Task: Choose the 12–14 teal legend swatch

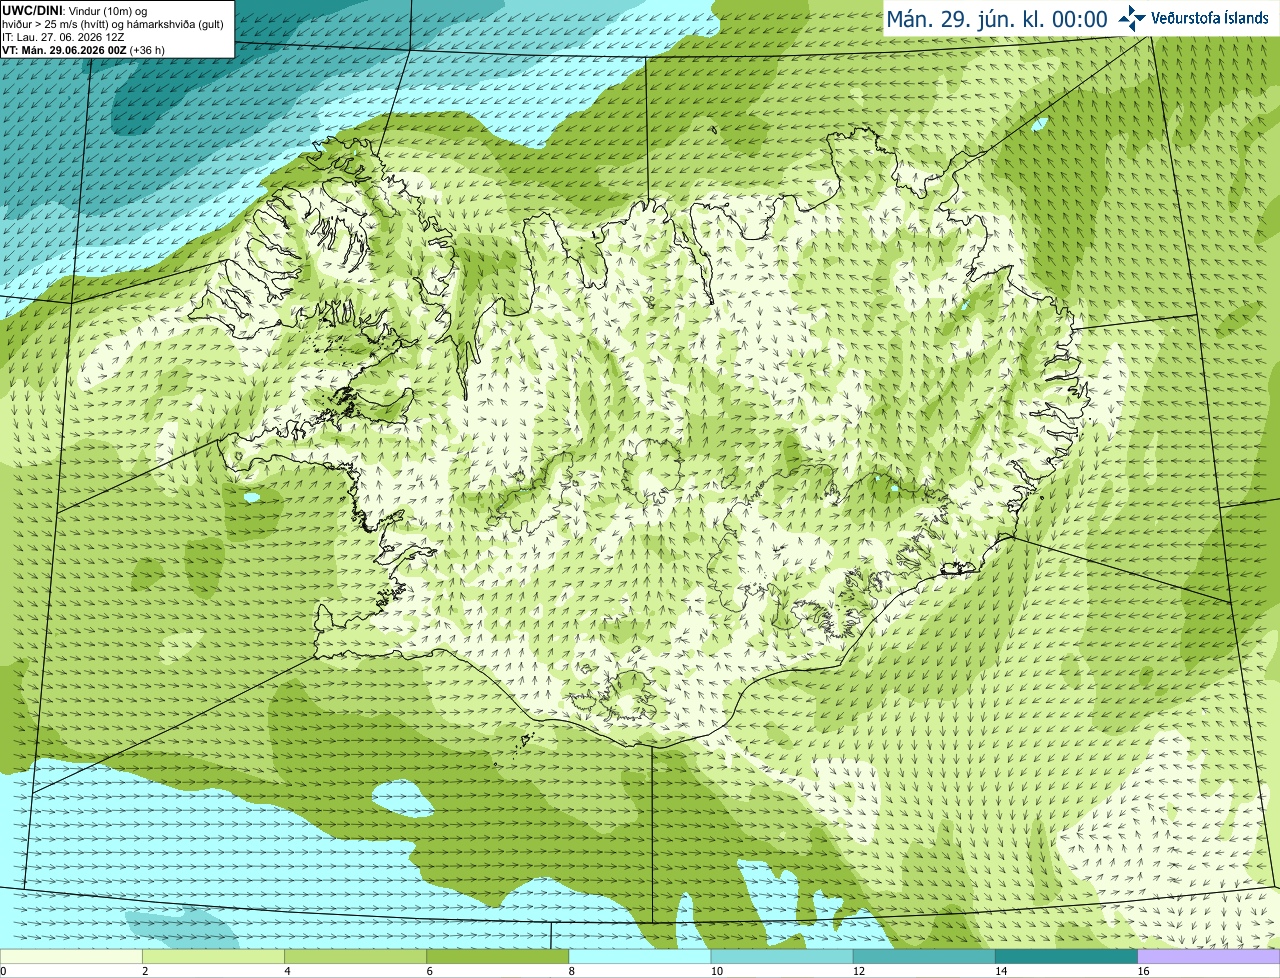Action: (x=924, y=957)
